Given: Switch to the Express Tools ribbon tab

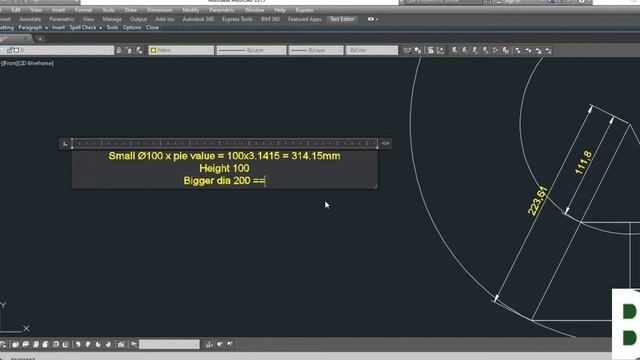Looking at the screenshot, I should click(237, 19).
